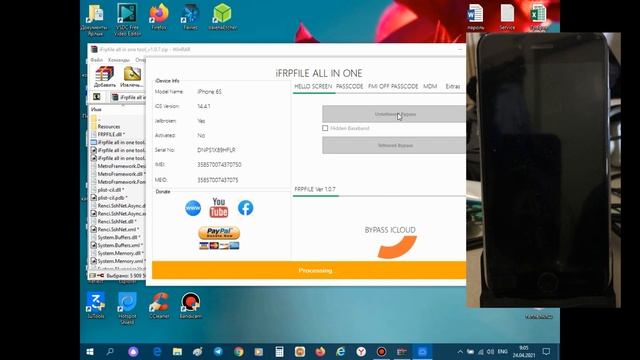Open WinRAR Файл menu

click(x=97, y=60)
